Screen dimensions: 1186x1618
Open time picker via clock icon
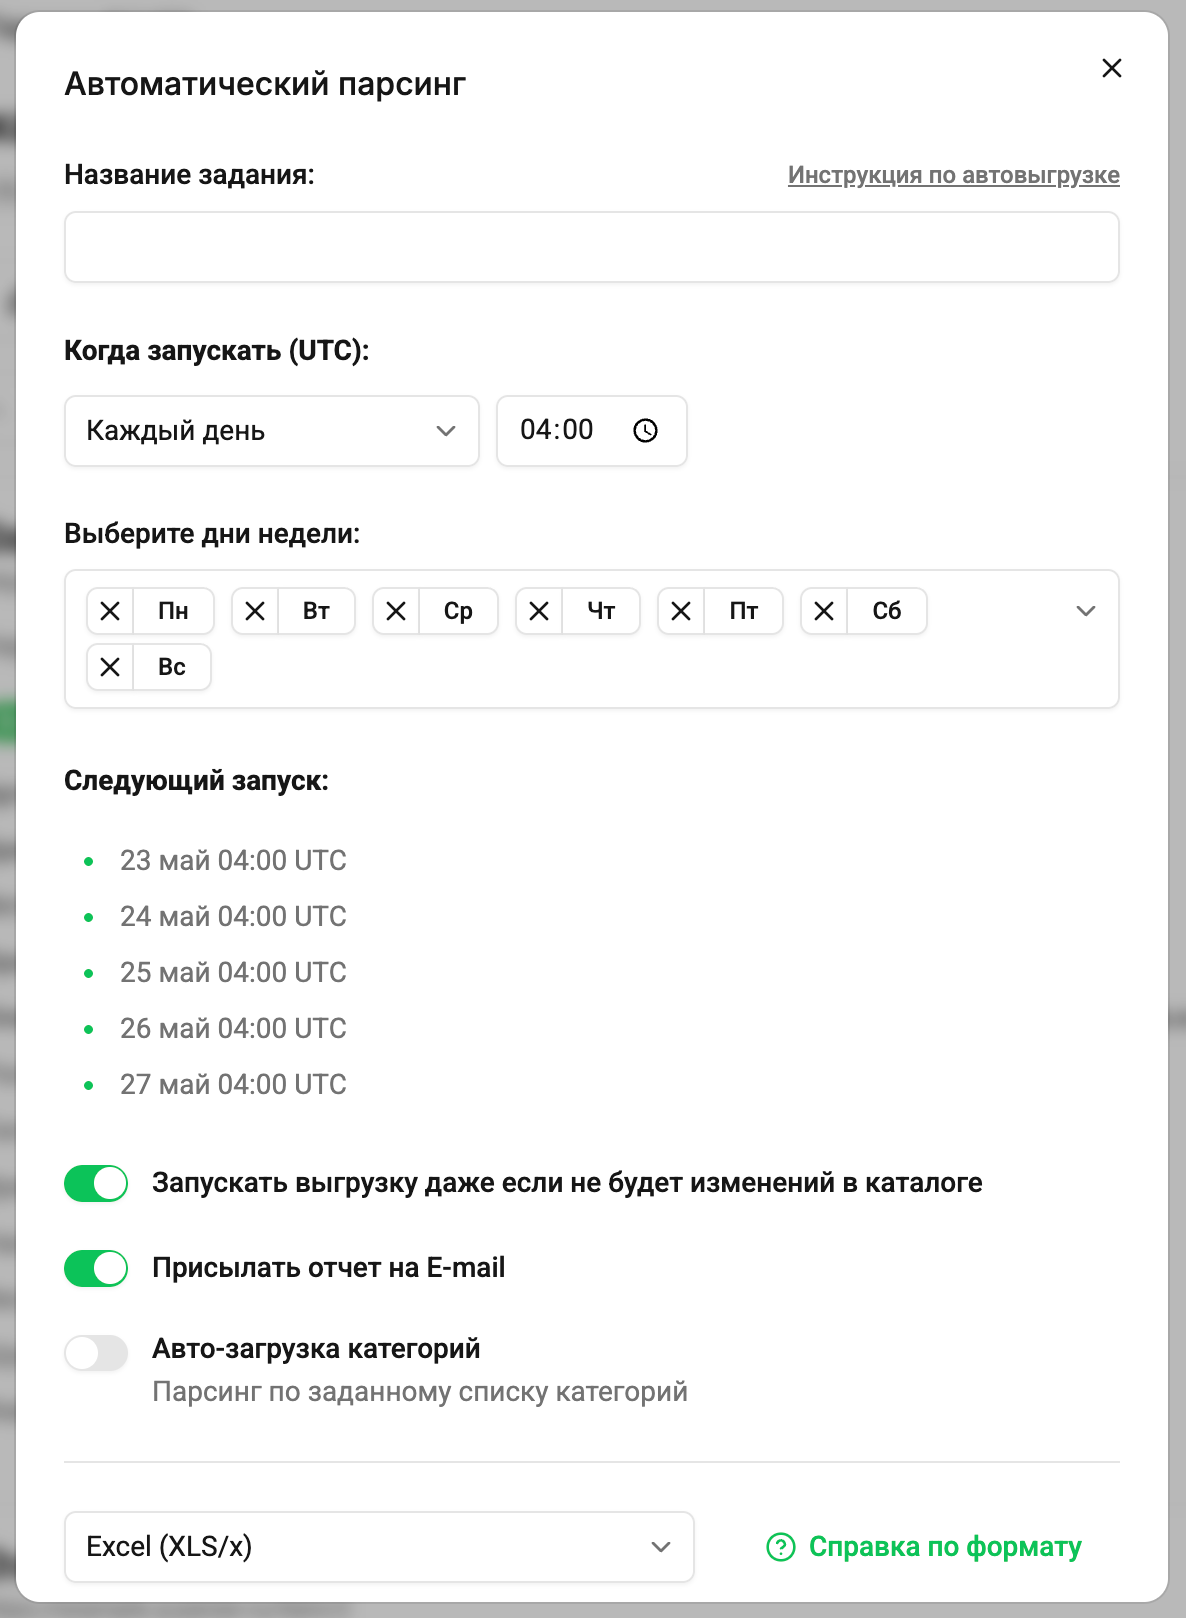click(x=646, y=431)
